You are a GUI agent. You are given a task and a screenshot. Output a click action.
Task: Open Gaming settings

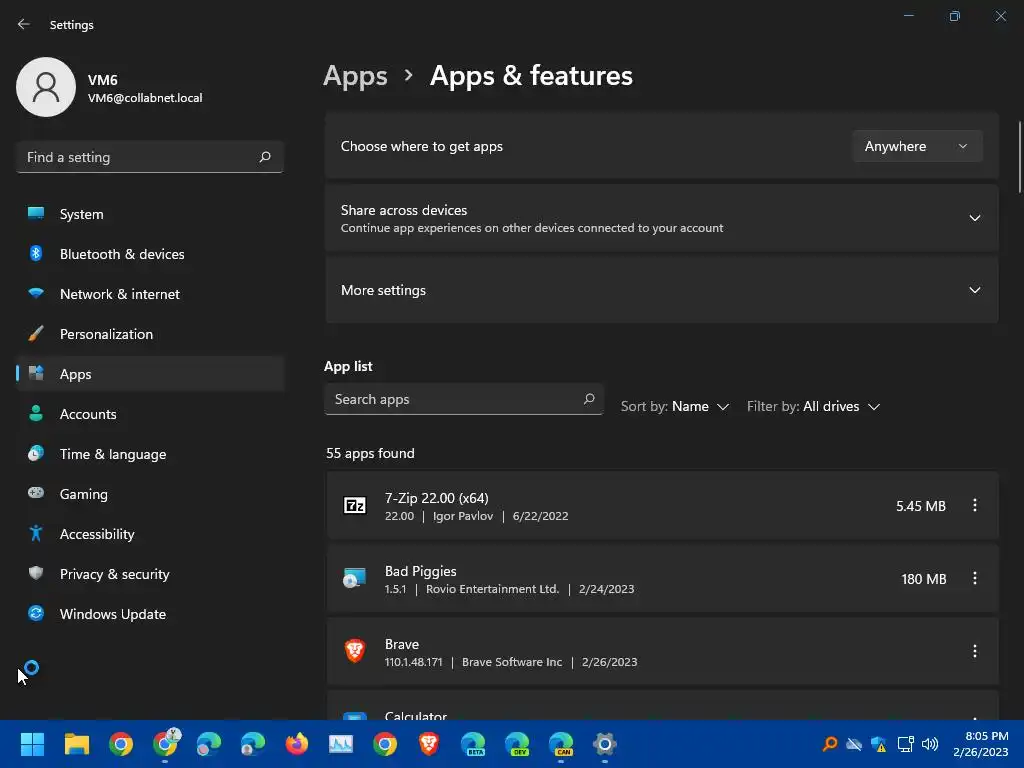click(x=150, y=494)
